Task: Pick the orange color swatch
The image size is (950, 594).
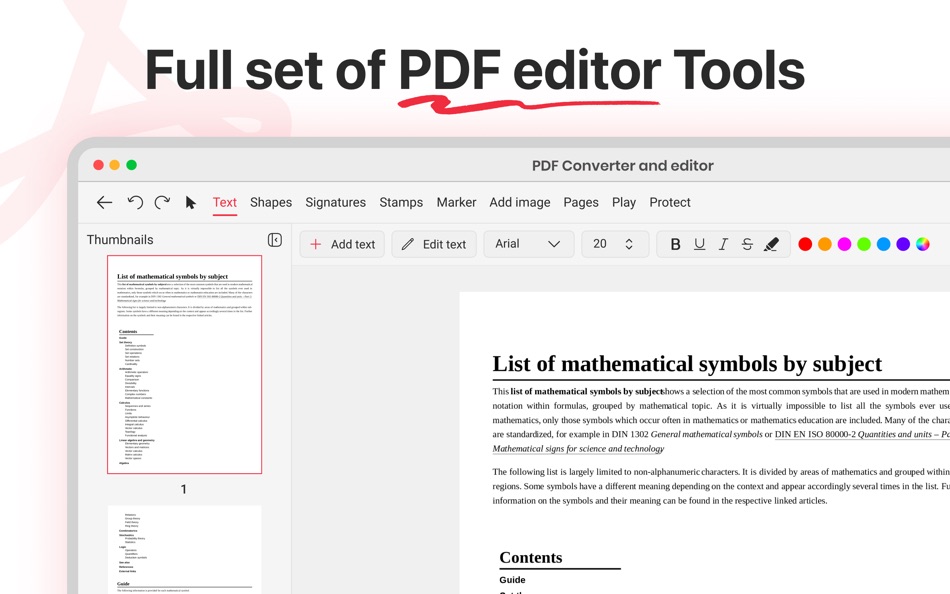Action: tap(825, 244)
